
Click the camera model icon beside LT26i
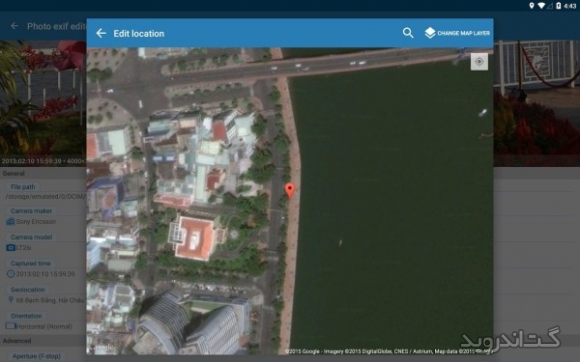pyautogui.click(x=10, y=247)
